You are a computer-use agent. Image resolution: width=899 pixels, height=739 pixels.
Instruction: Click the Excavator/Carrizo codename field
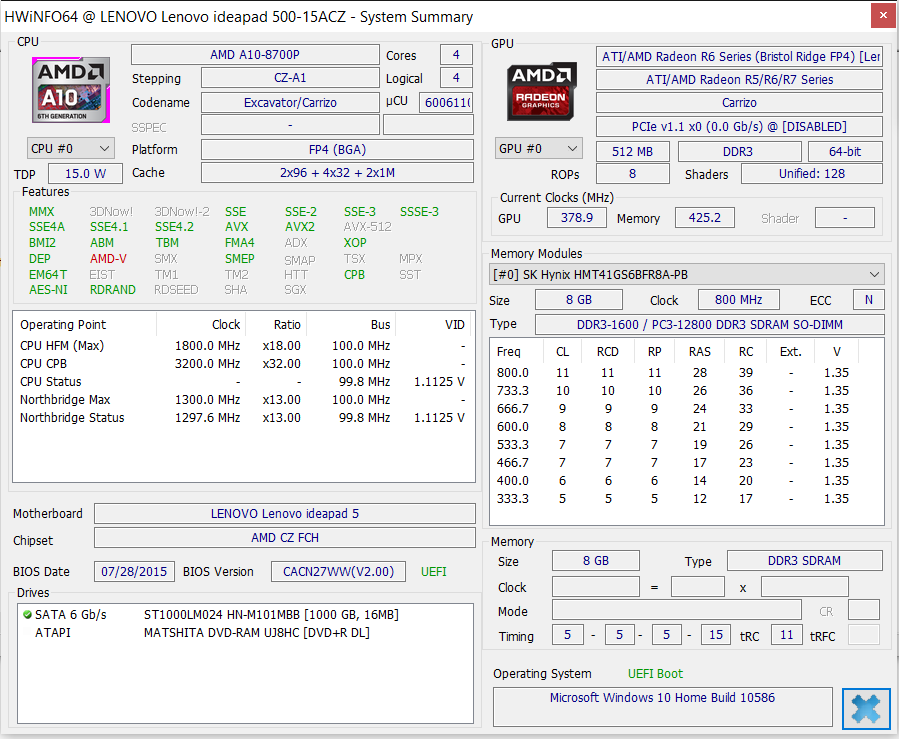pos(290,103)
